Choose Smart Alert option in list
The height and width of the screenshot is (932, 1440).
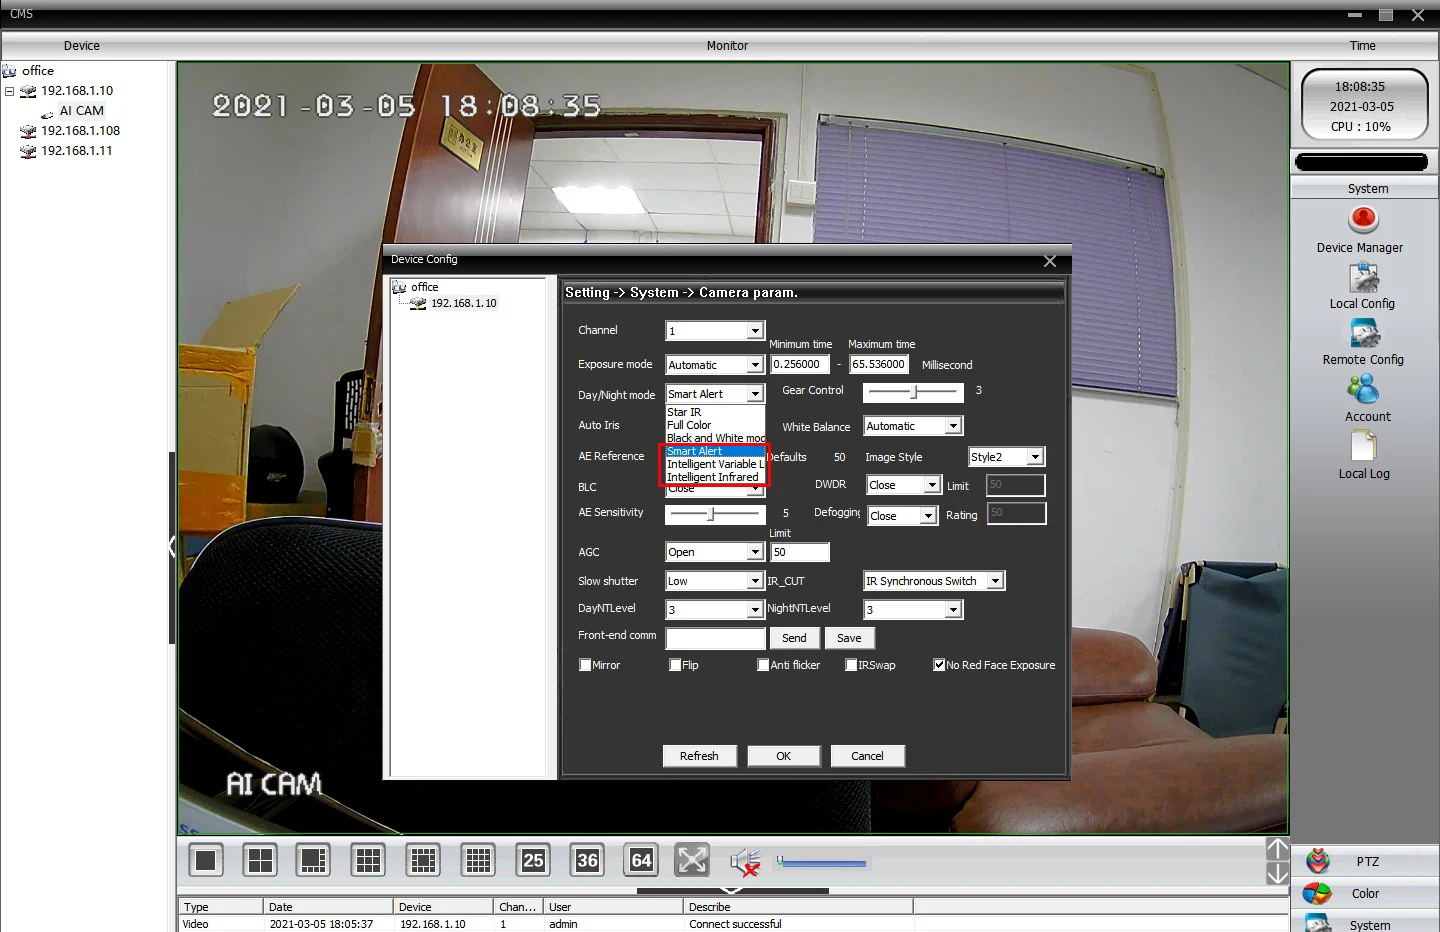pyautogui.click(x=715, y=451)
